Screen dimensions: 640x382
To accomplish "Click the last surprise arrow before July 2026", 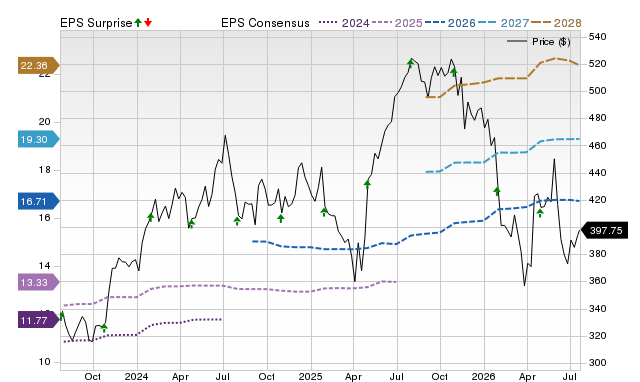I will [540, 213].
